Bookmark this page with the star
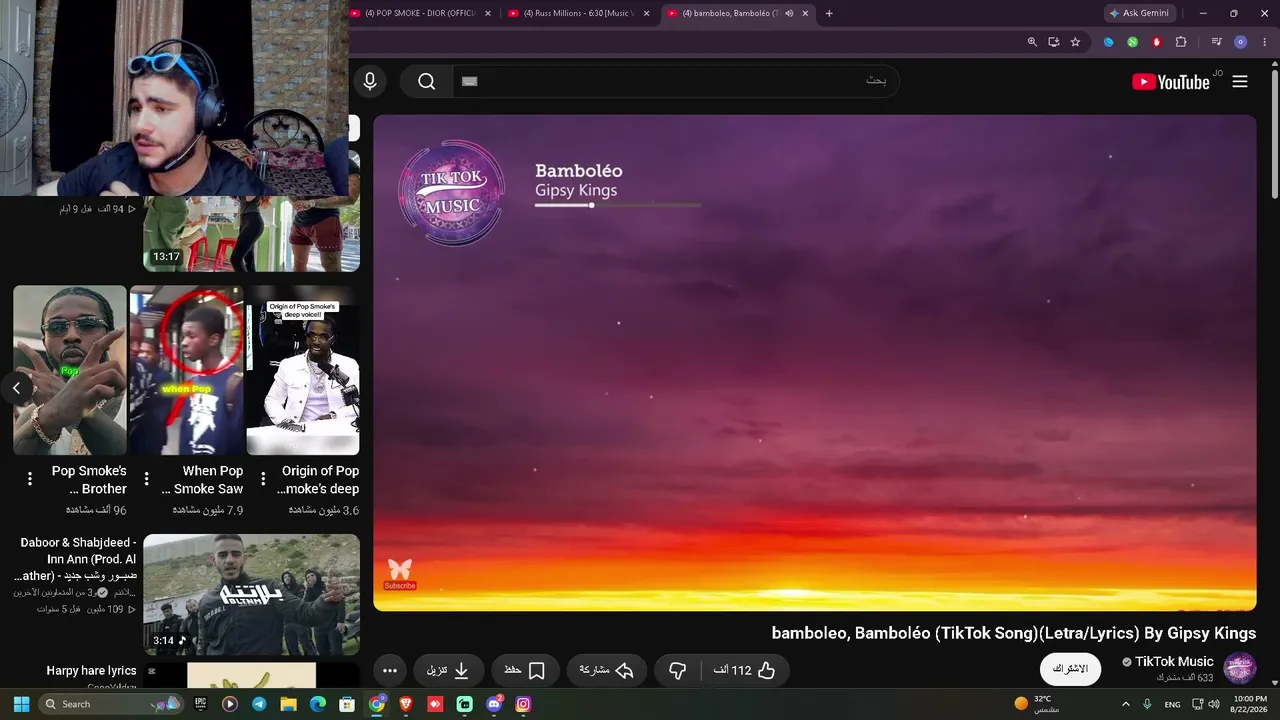The height and width of the screenshot is (720, 1280). coord(1075,42)
